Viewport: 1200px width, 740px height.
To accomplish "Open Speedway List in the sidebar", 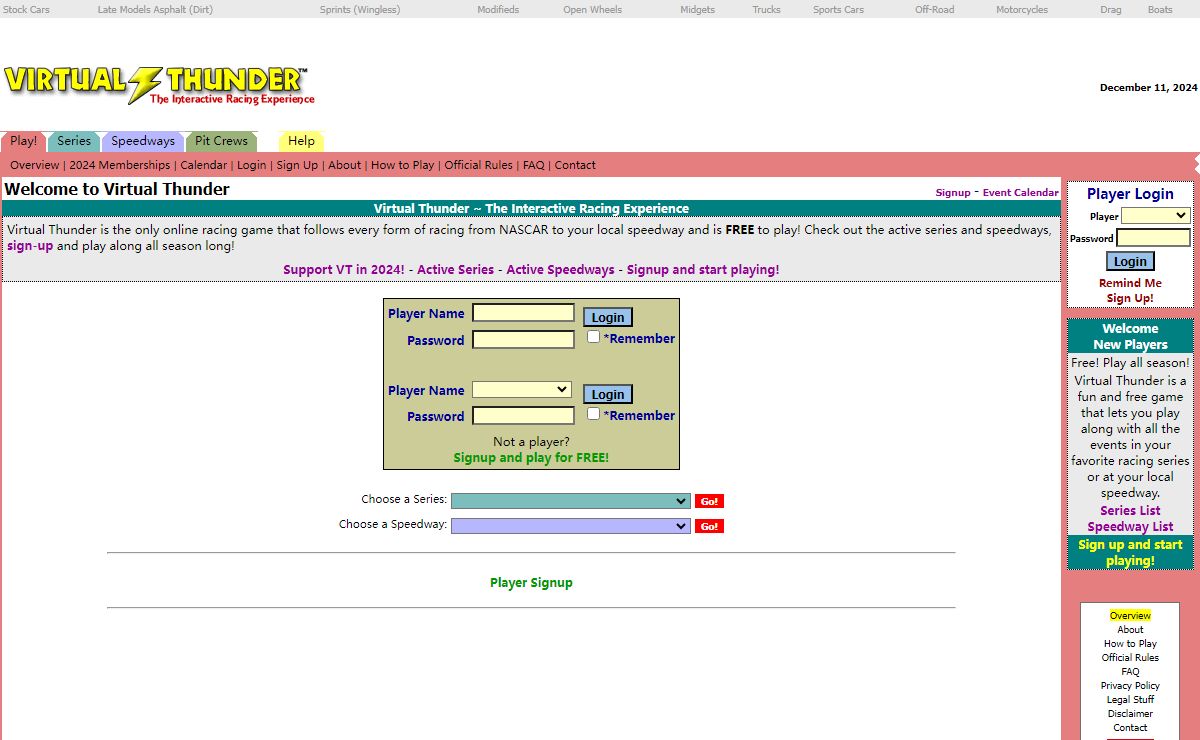I will click(1130, 527).
